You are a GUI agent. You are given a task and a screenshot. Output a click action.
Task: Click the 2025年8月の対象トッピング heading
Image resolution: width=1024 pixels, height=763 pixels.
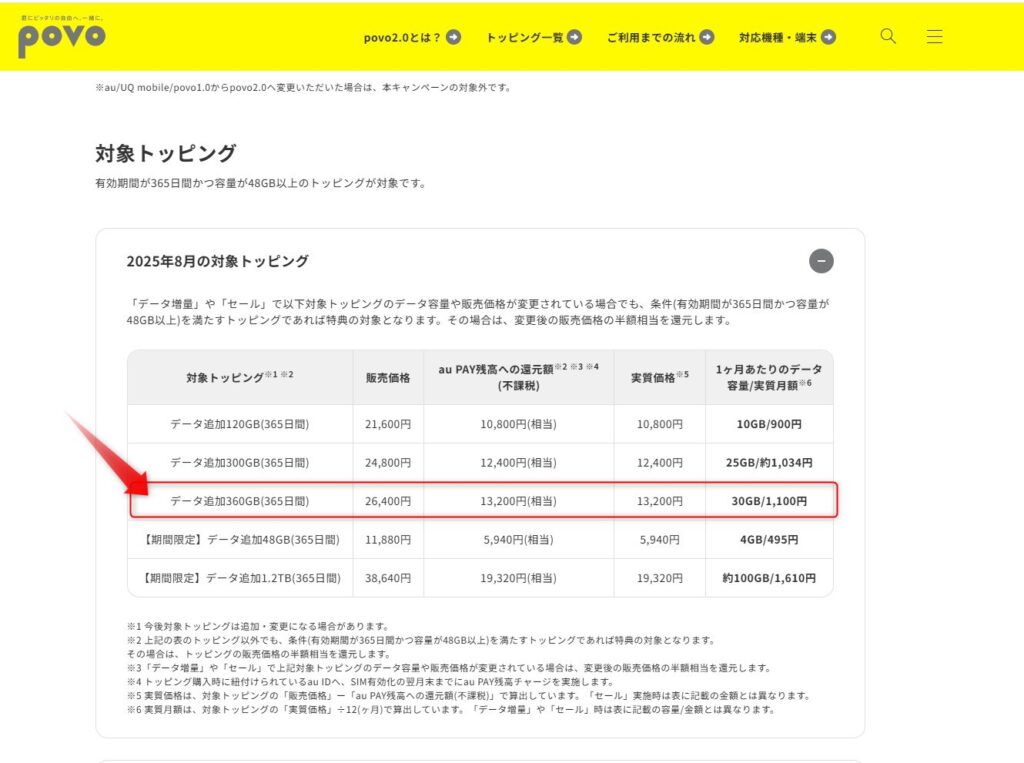pyautogui.click(x=217, y=261)
